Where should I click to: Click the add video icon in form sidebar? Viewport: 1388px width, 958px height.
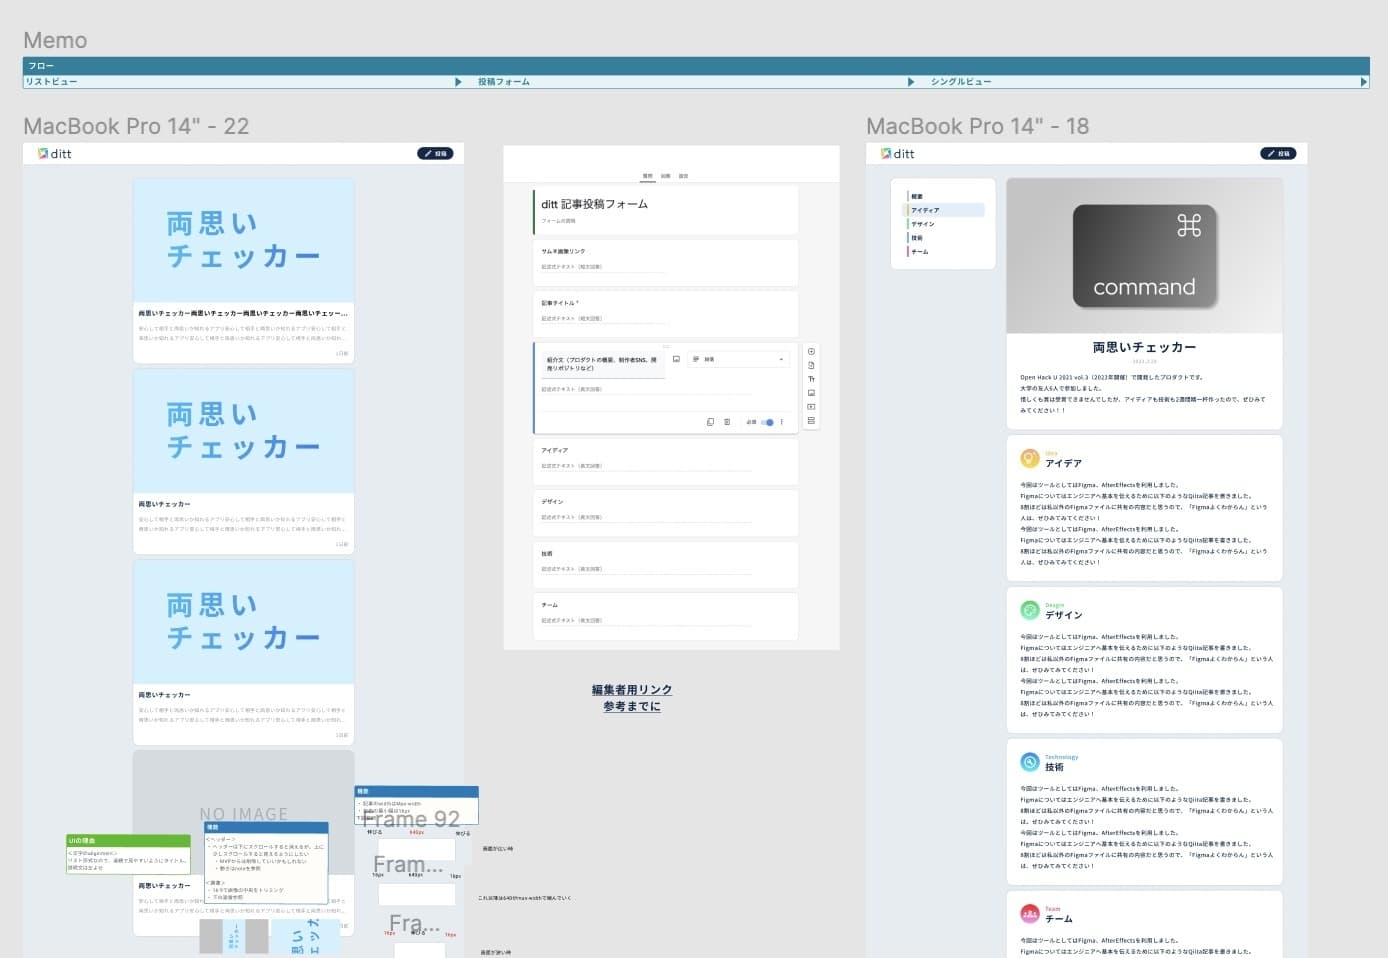pos(811,407)
